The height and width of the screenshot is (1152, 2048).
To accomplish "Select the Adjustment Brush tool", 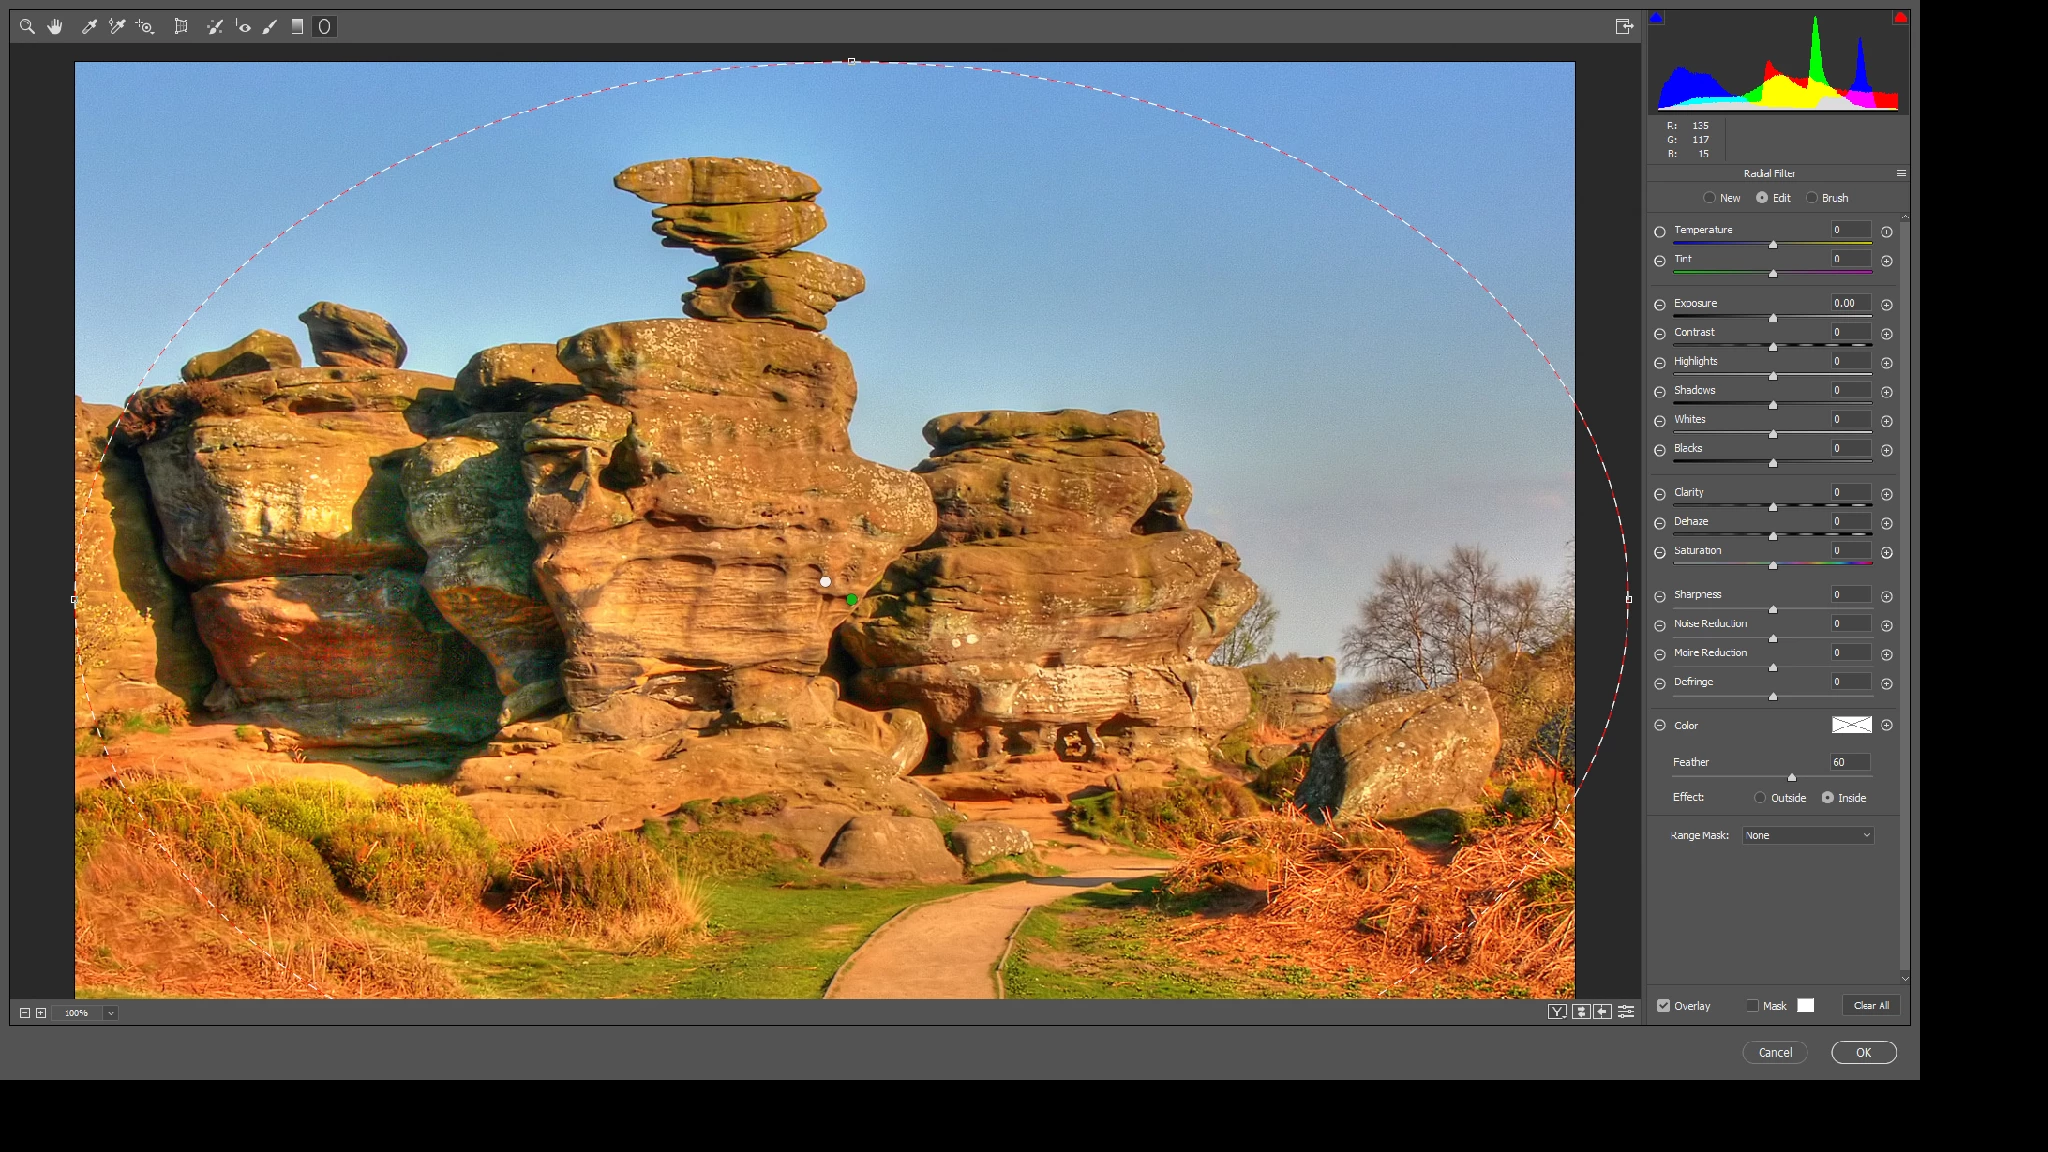I will click(270, 27).
